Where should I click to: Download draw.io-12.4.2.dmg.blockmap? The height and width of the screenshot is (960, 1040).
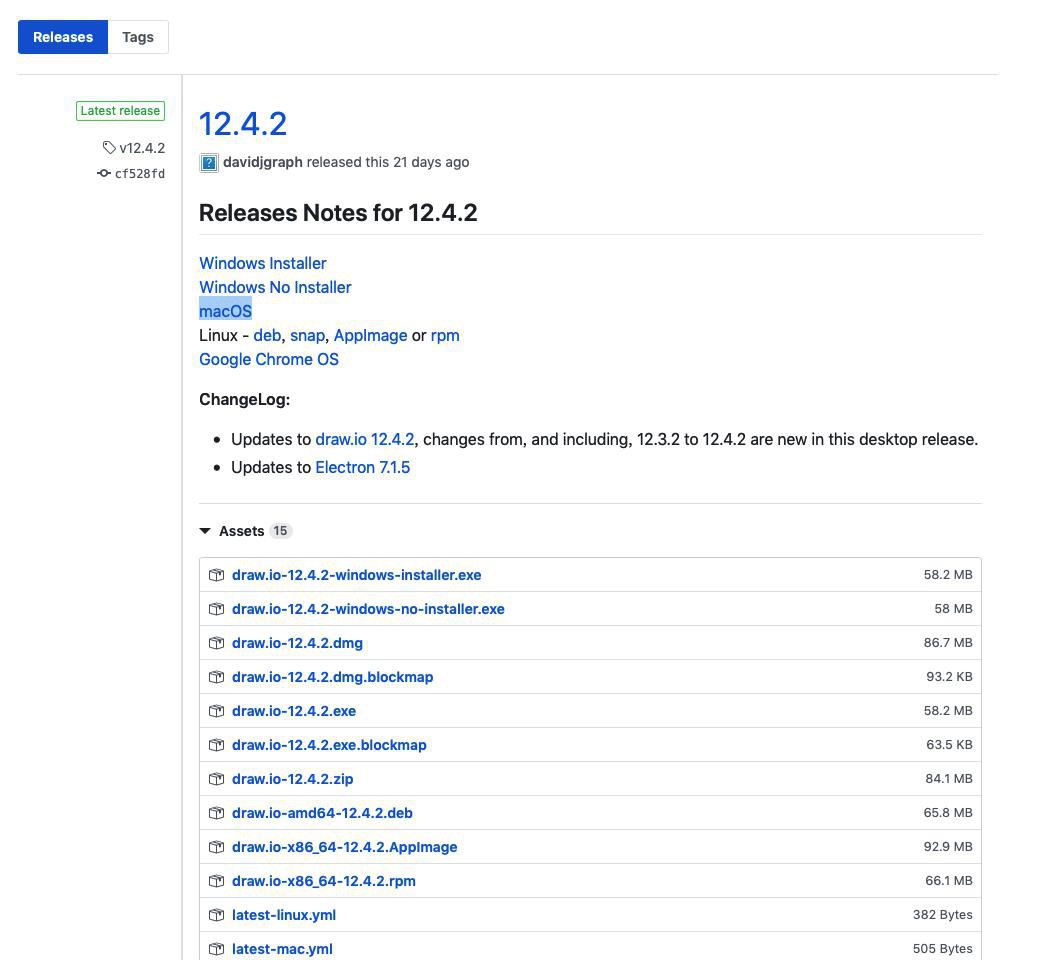point(332,677)
